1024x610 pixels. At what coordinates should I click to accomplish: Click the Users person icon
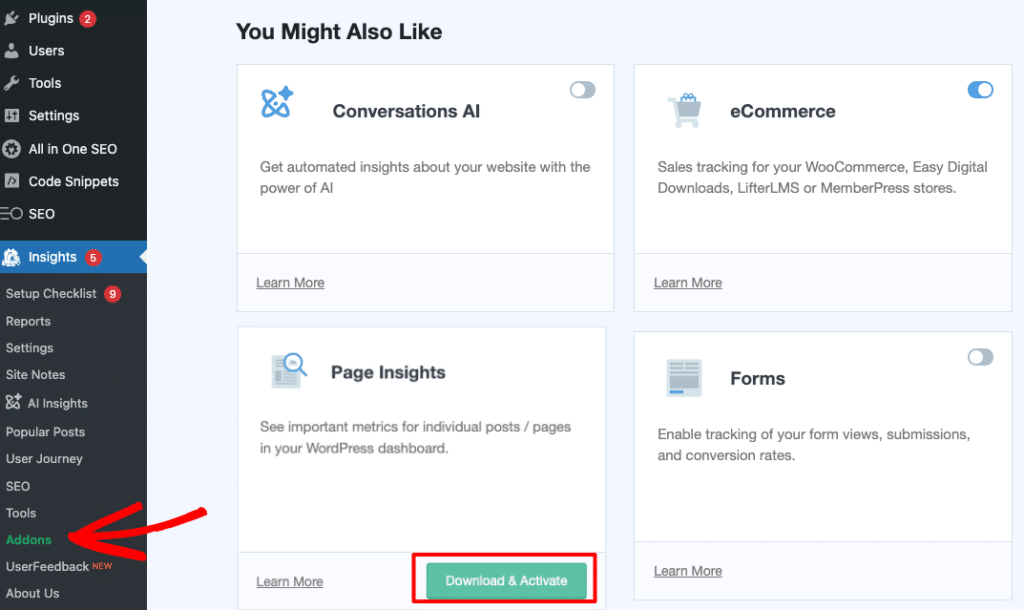point(11,50)
